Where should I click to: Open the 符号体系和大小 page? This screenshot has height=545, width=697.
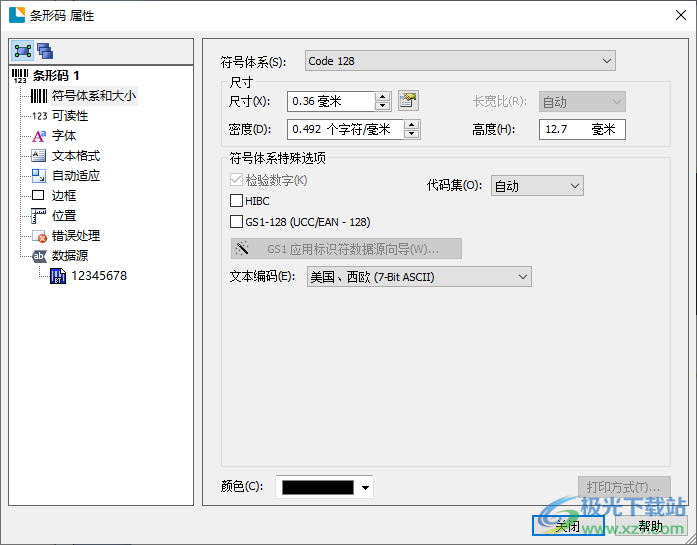tap(94, 96)
